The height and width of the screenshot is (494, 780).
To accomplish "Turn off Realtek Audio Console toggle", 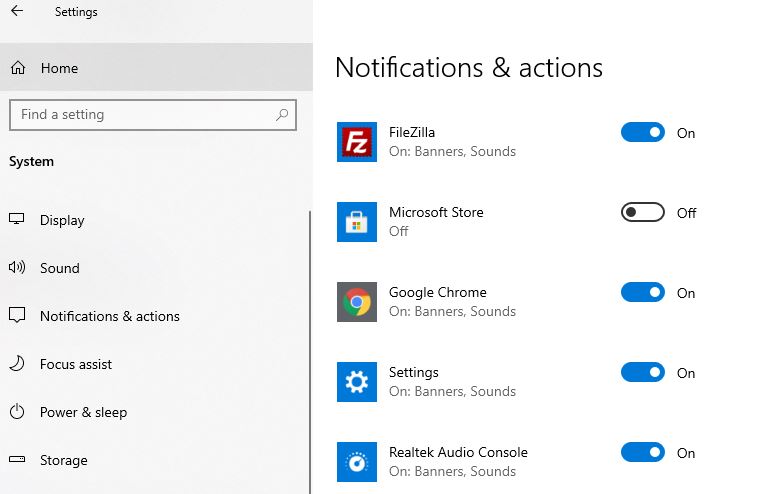I will click(x=643, y=453).
